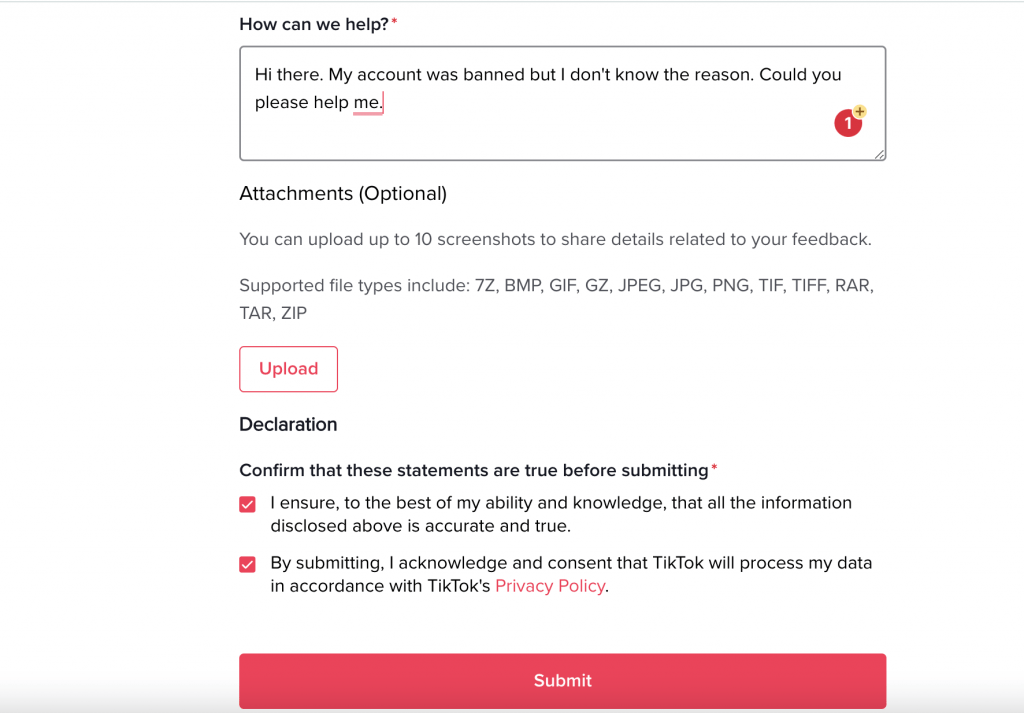The width and height of the screenshot is (1024, 713).
Task: Click the "upload up to 10 screenshots" description
Action: (x=555, y=240)
